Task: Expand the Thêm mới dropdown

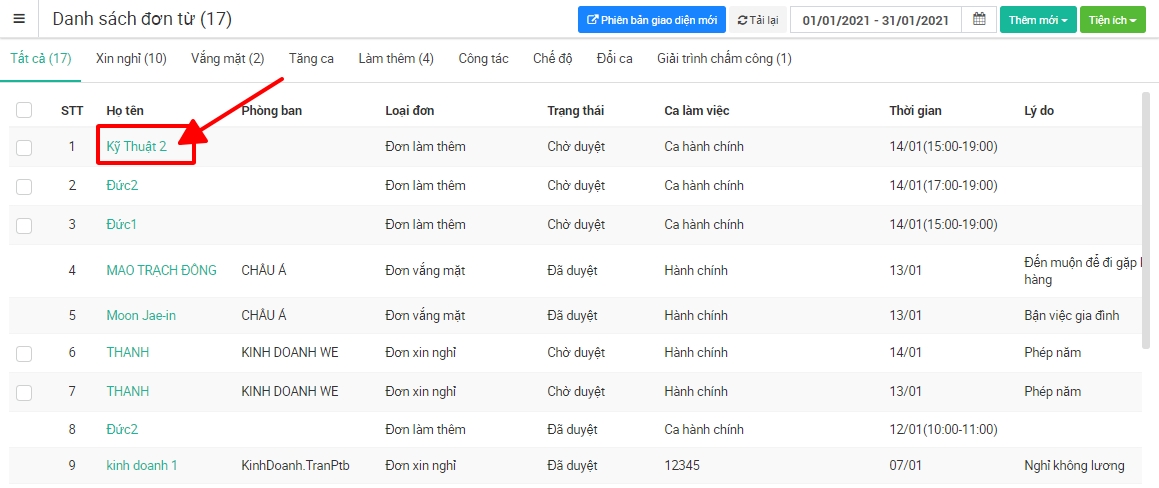Action: [1037, 20]
